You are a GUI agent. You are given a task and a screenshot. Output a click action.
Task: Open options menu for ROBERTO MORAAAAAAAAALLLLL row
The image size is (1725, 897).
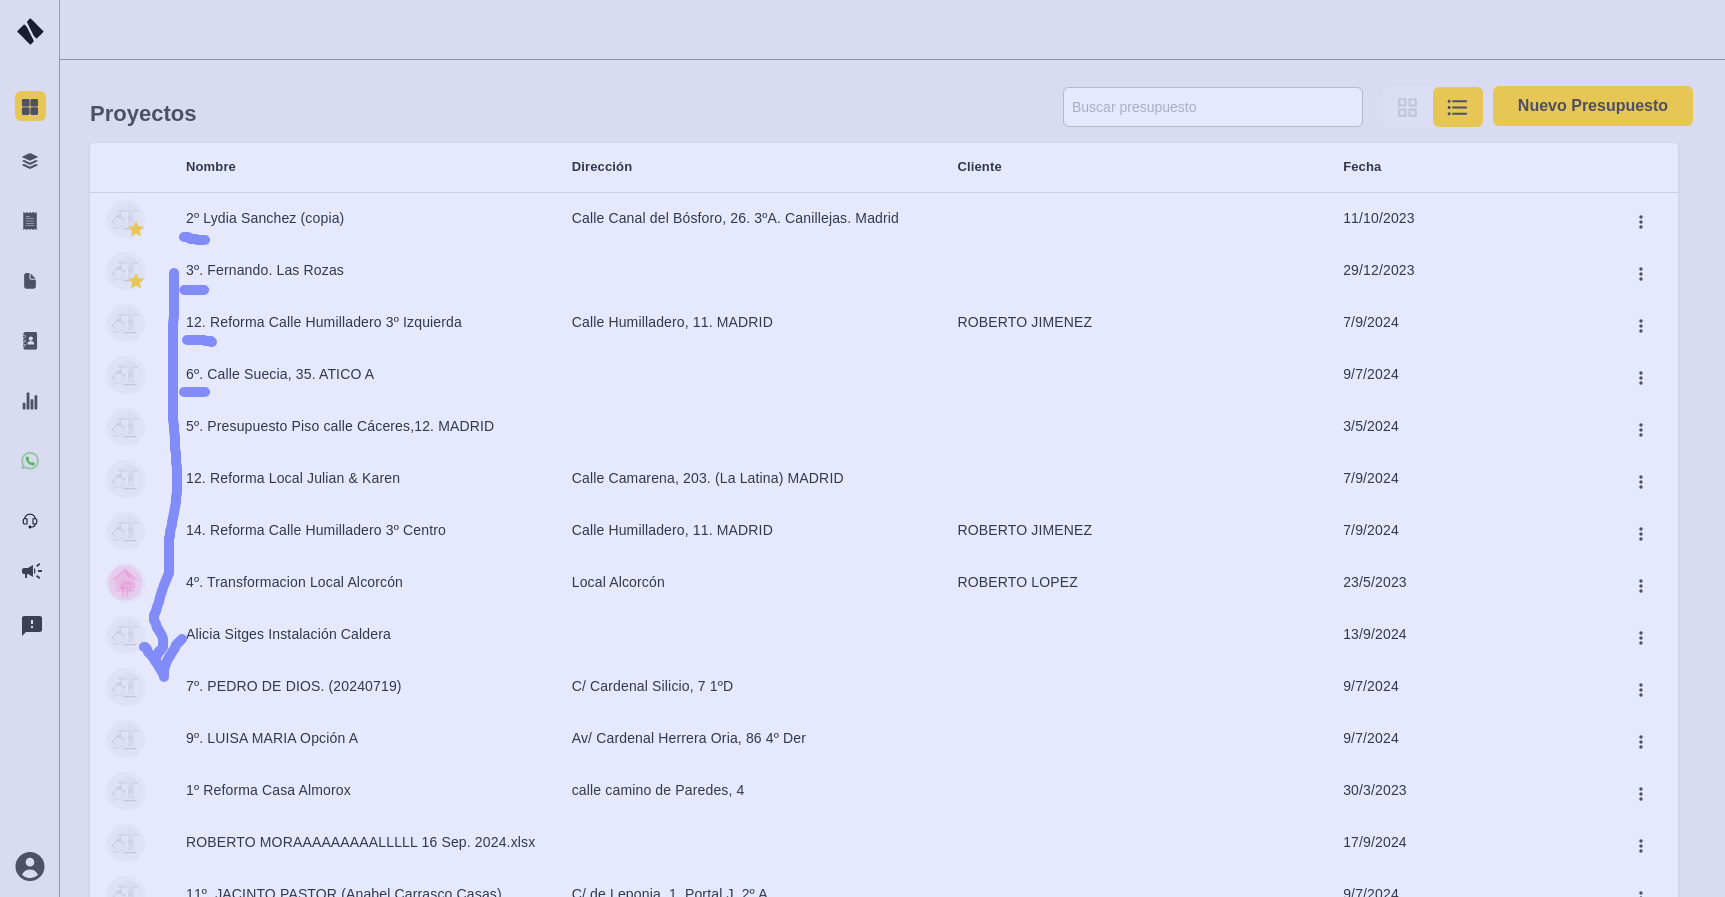[x=1640, y=846]
